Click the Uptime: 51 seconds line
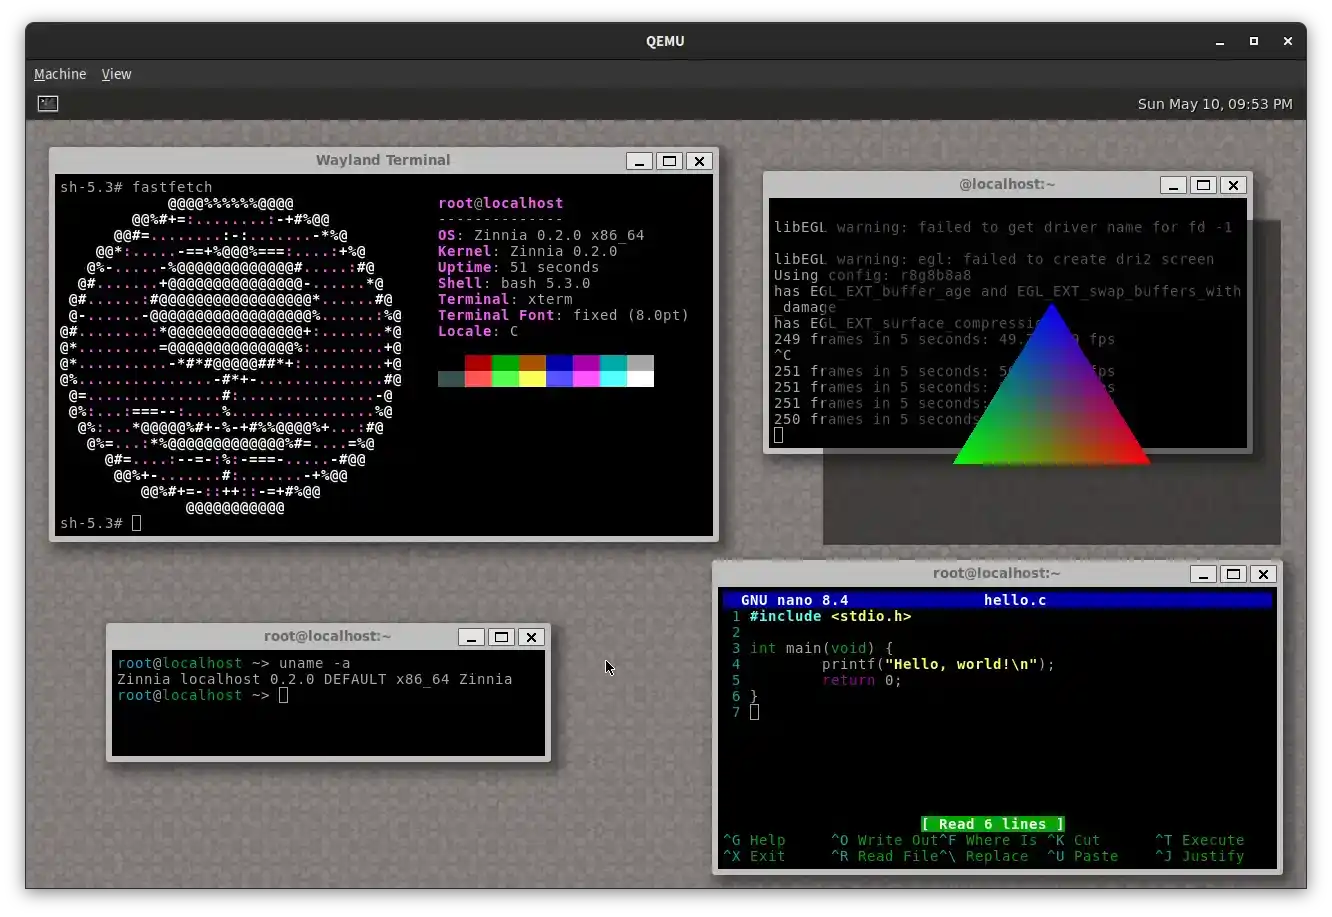 pos(518,267)
